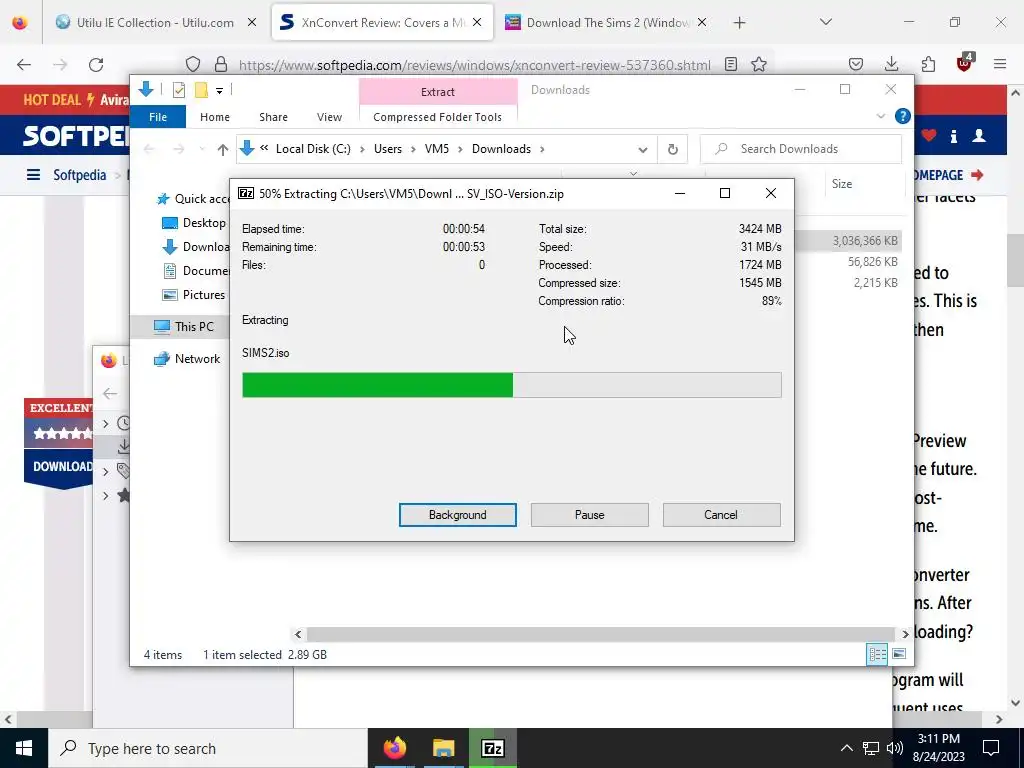
Task: Open Pictures in navigation pane
Action: tap(195, 295)
